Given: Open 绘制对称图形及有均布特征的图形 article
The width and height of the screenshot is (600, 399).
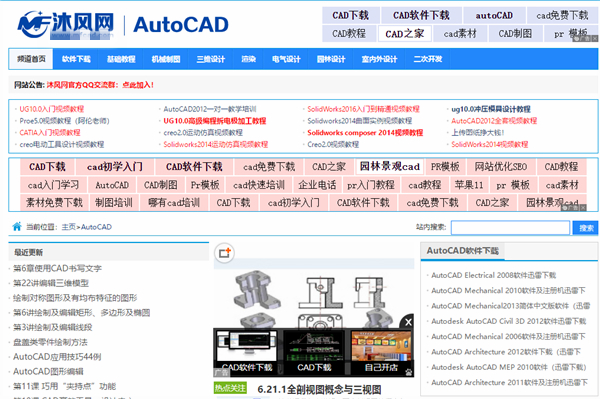Looking at the screenshot, I should 75,298.
